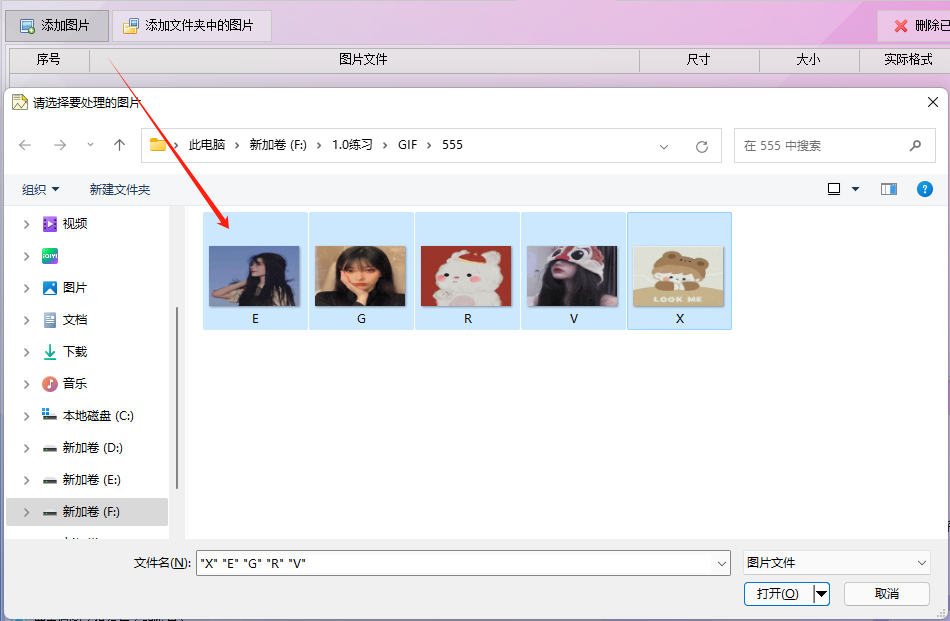The height and width of the screenshot is (621, 950).
Task: Click the search magnifier icon
Action: point(915,145)
